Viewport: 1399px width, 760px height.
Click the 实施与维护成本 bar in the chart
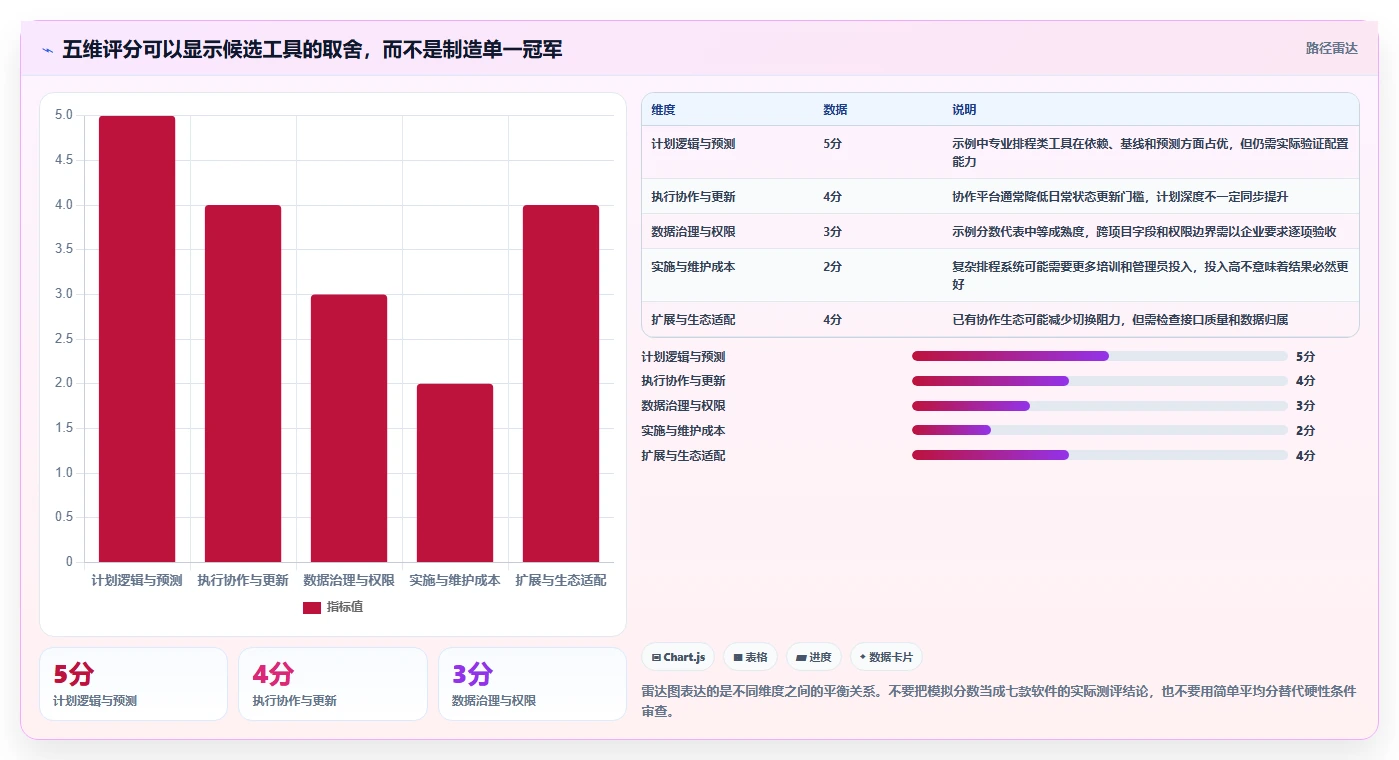pyautogui.click(x=455, y=473)
